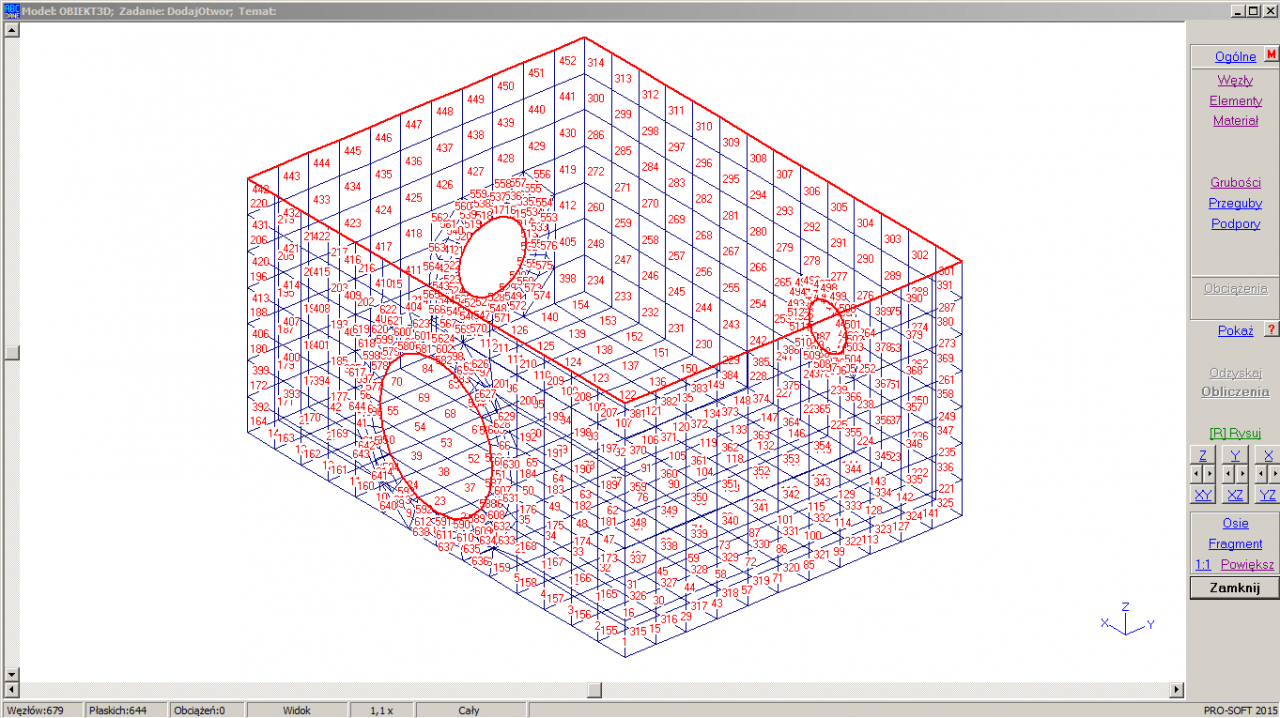
Task: Toggle Osie axes display
Action: tap(1235, 523)
